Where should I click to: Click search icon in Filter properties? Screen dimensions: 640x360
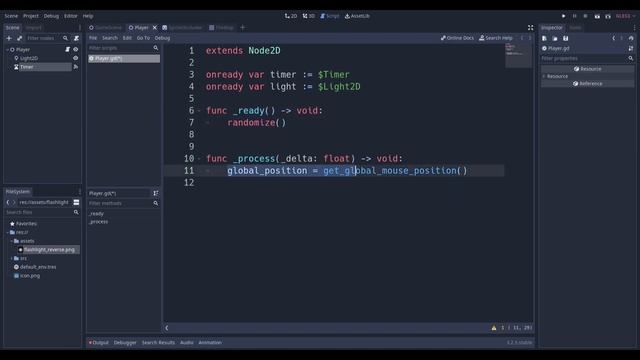[631, 58]
